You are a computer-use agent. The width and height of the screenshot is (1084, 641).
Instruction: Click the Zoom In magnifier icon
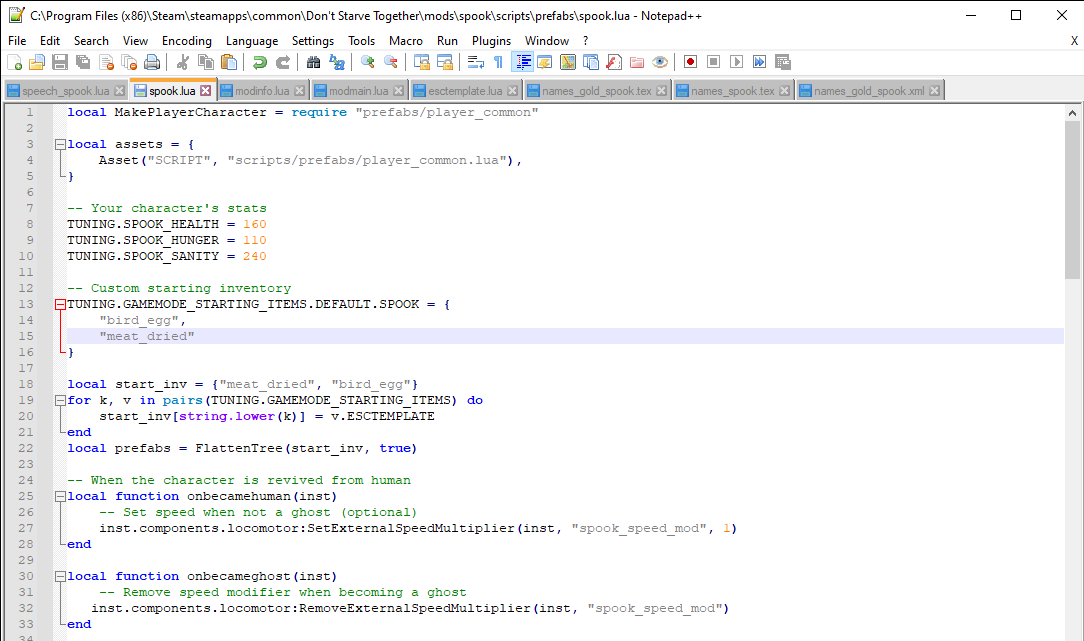coord(368,62)
